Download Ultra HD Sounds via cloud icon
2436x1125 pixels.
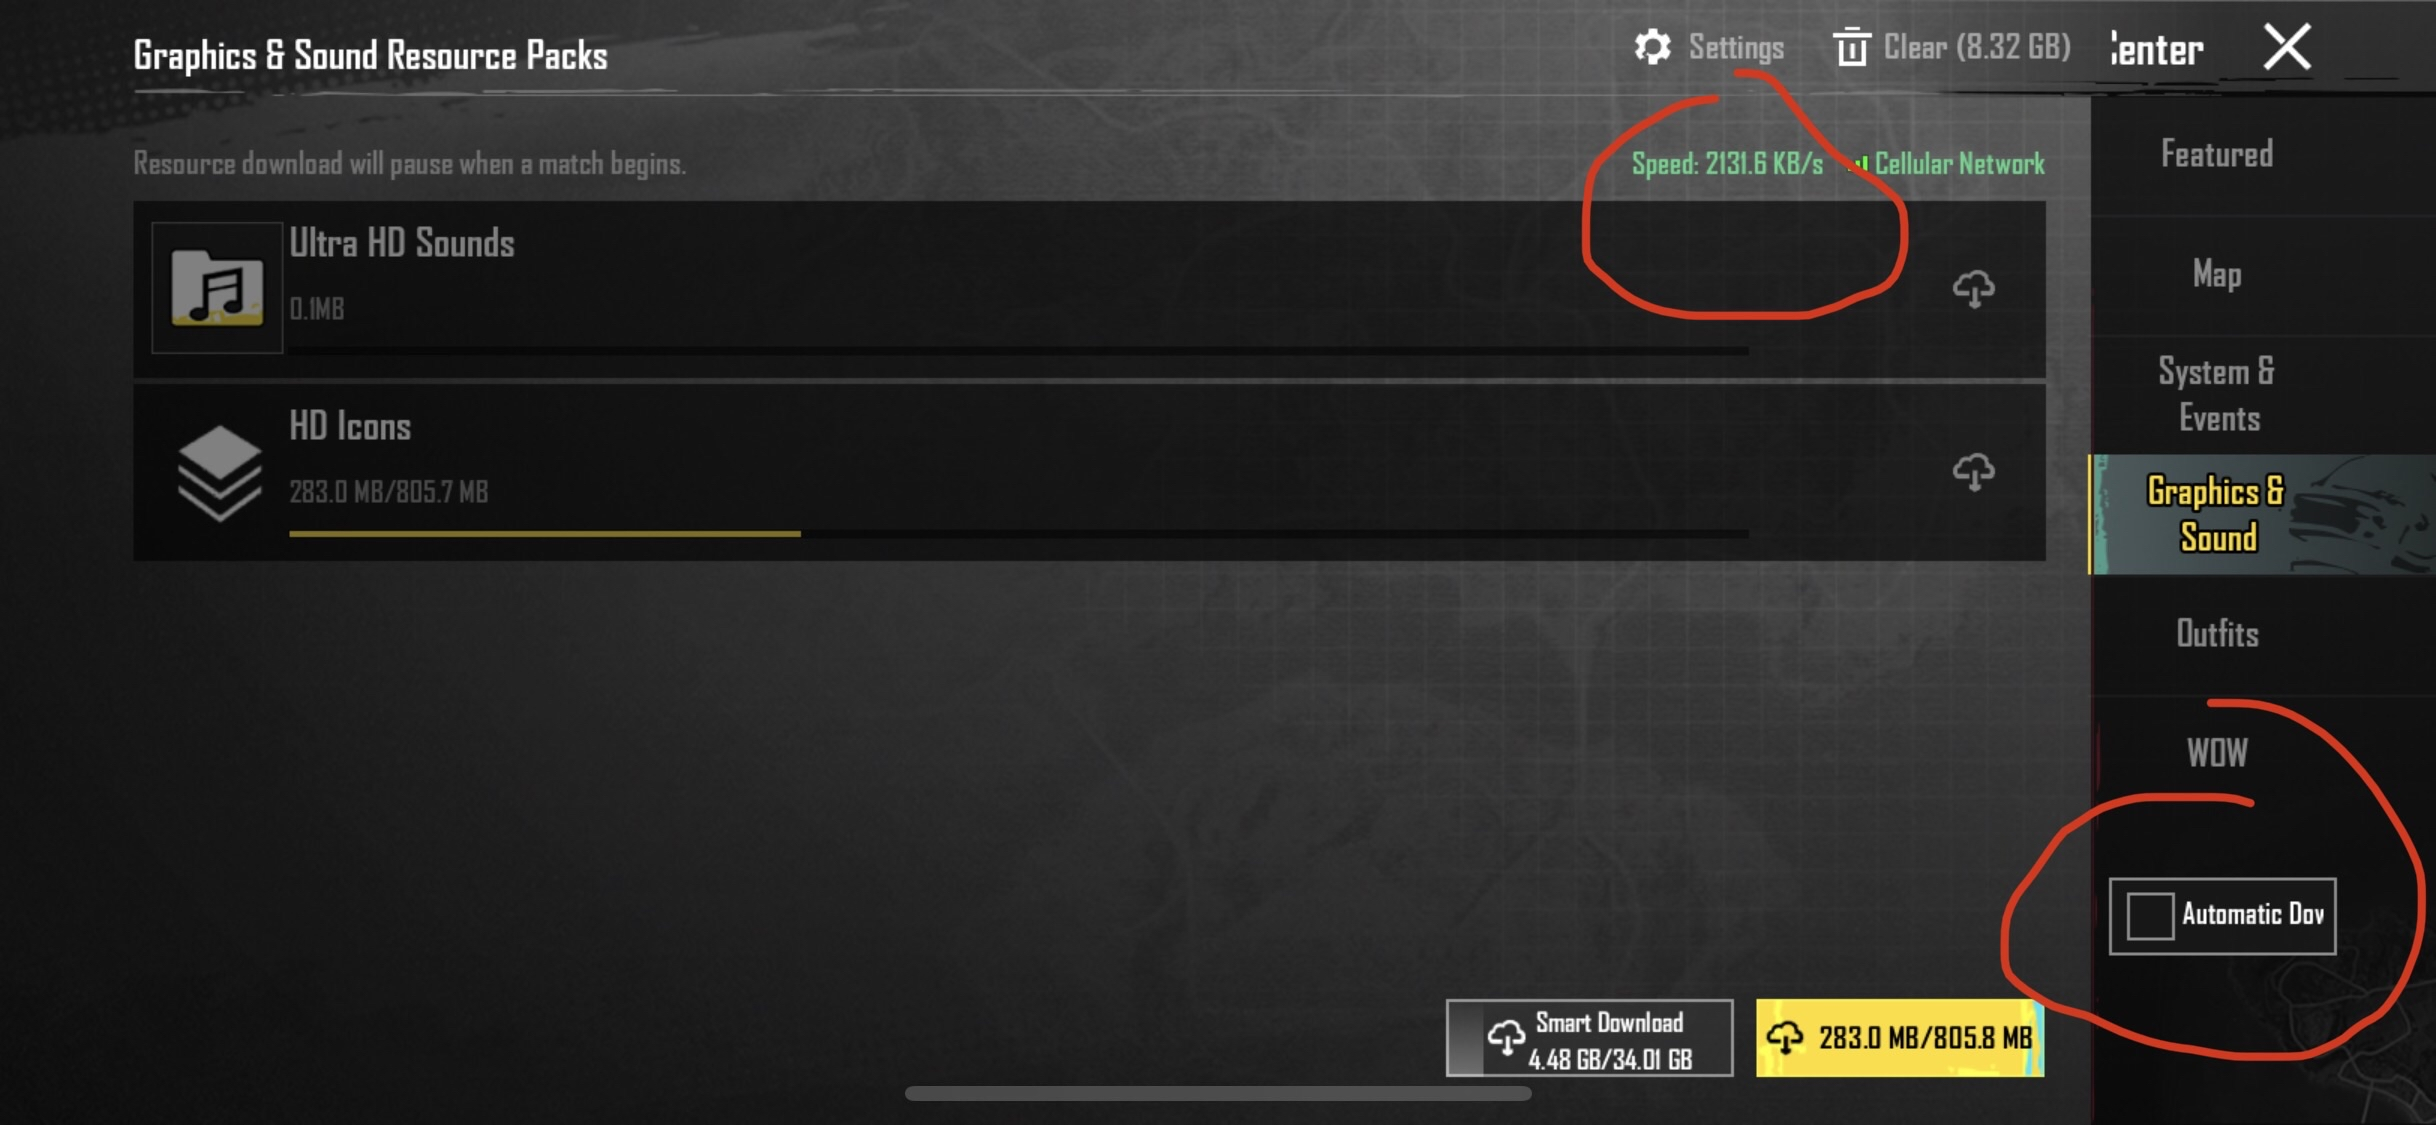tap(1973, 289)
